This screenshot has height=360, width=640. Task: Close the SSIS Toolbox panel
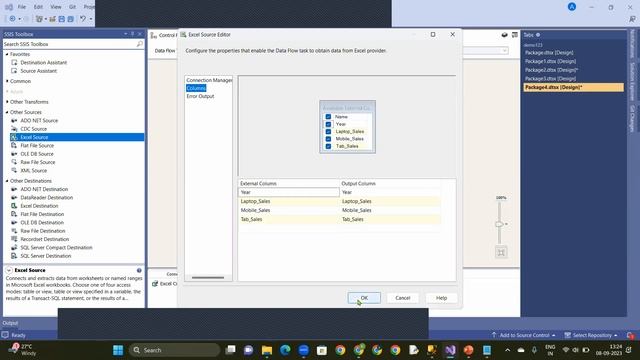(x=140, y=34)
